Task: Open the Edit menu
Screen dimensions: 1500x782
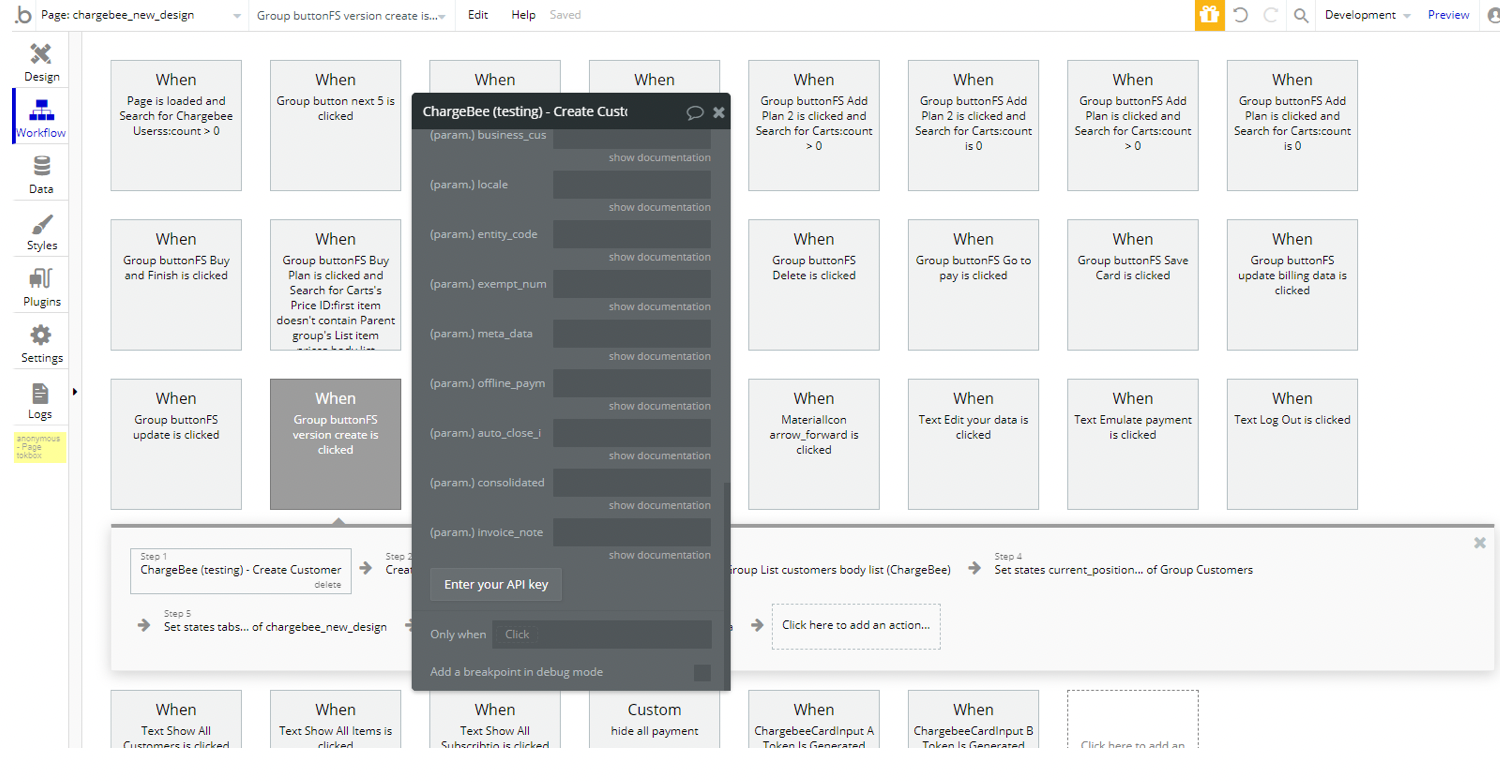Action: point(478,15)
